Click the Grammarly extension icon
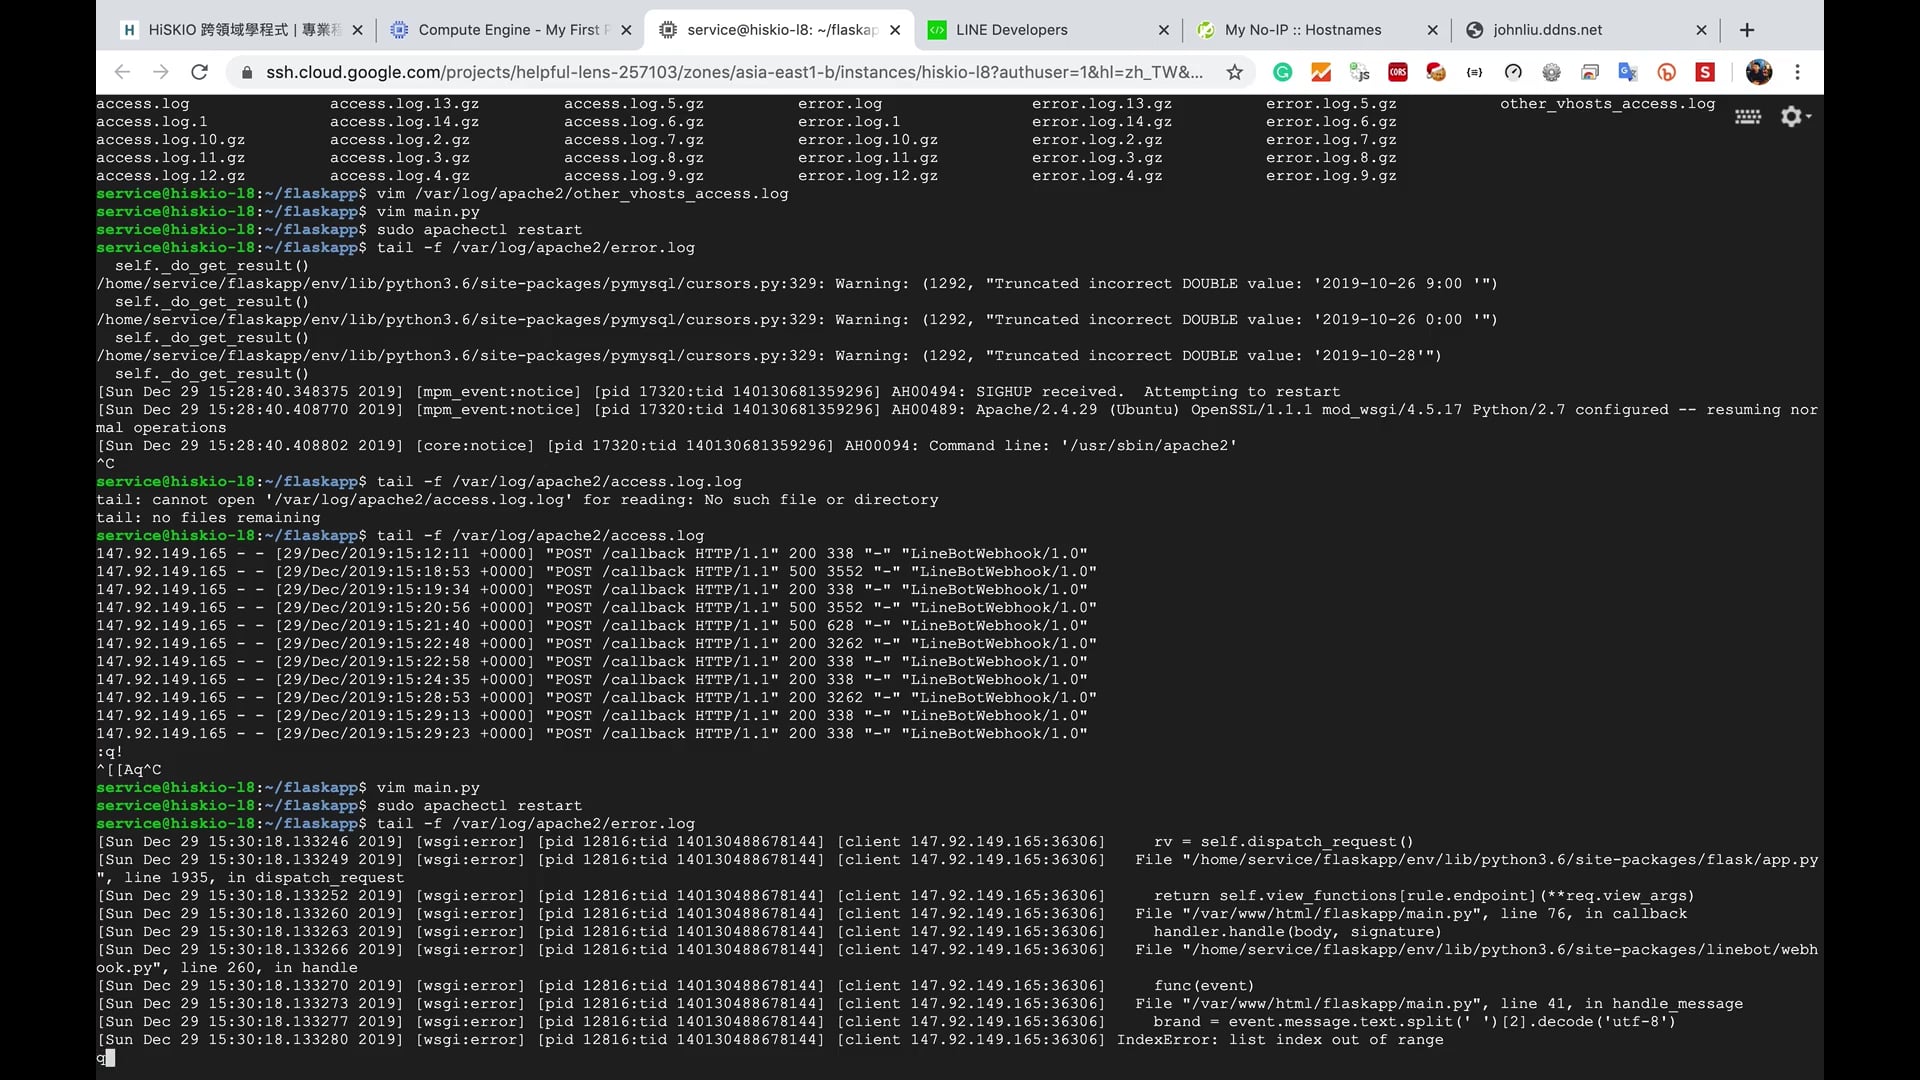Screen dimensions: 1920x1080 1283,72
